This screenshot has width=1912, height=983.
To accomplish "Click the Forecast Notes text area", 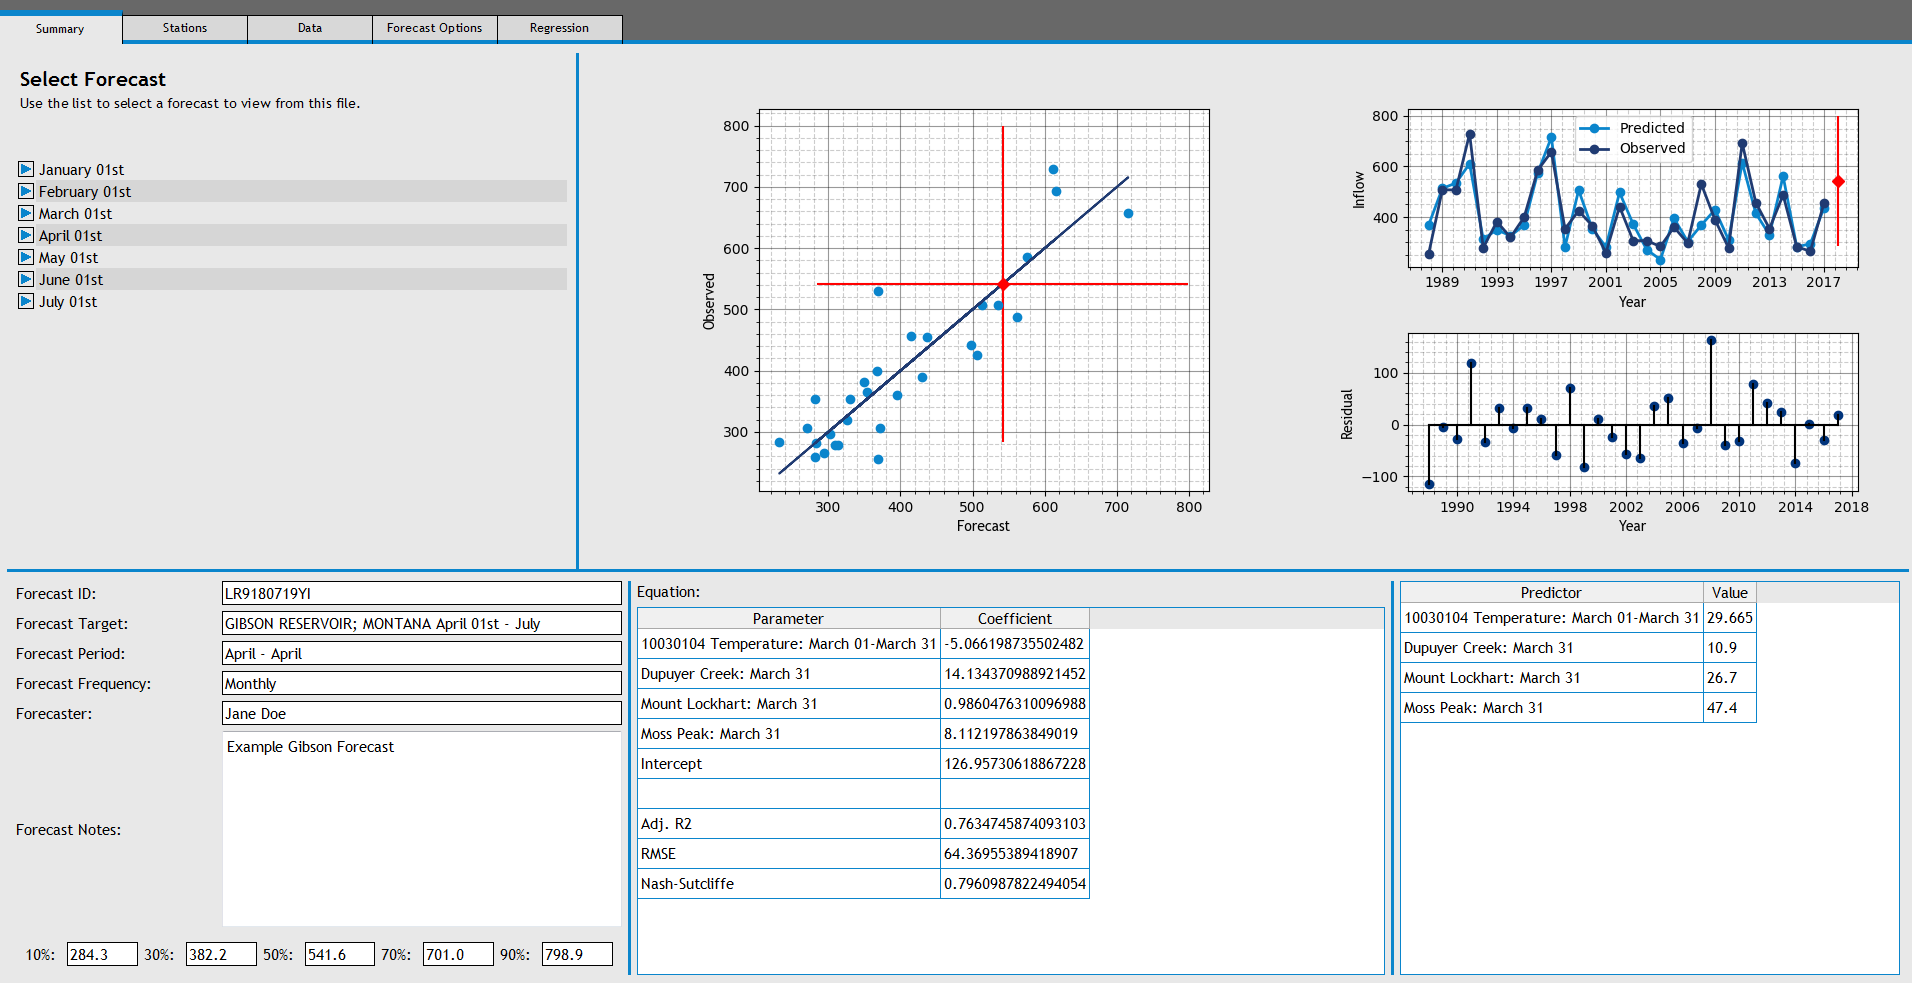I will point(421,829).
